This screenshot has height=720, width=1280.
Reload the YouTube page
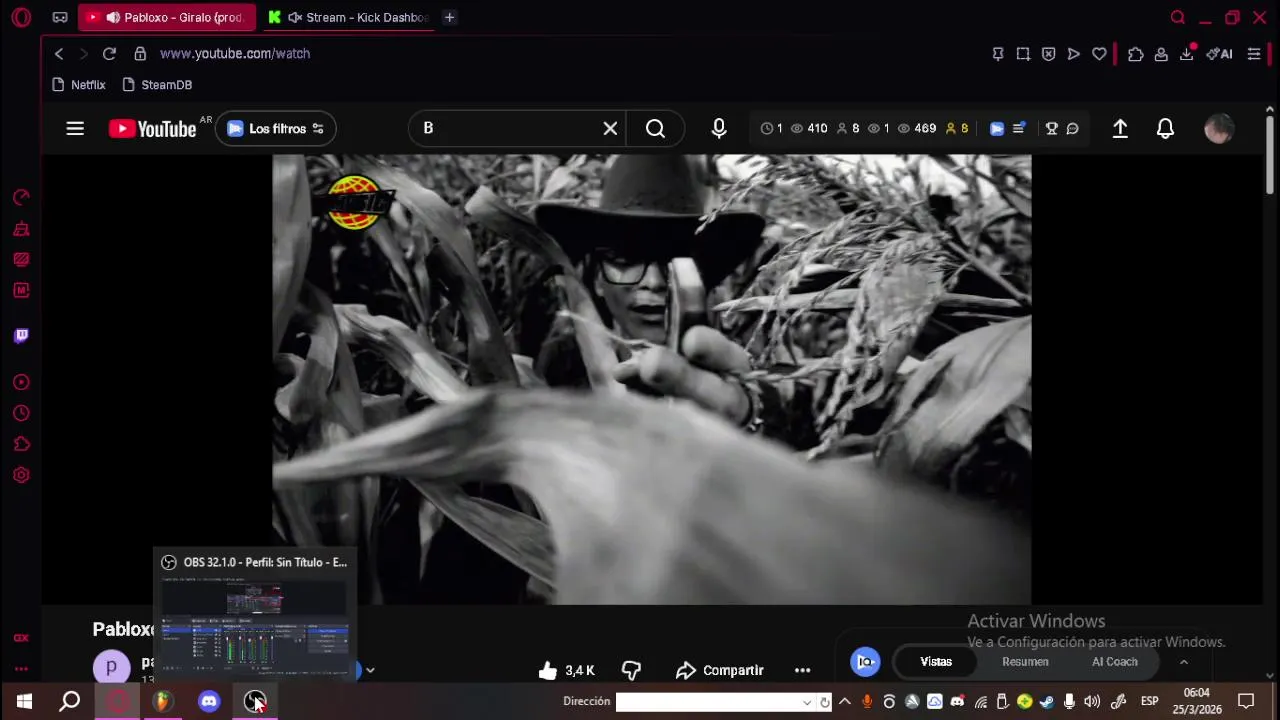[x=109, y=53]
